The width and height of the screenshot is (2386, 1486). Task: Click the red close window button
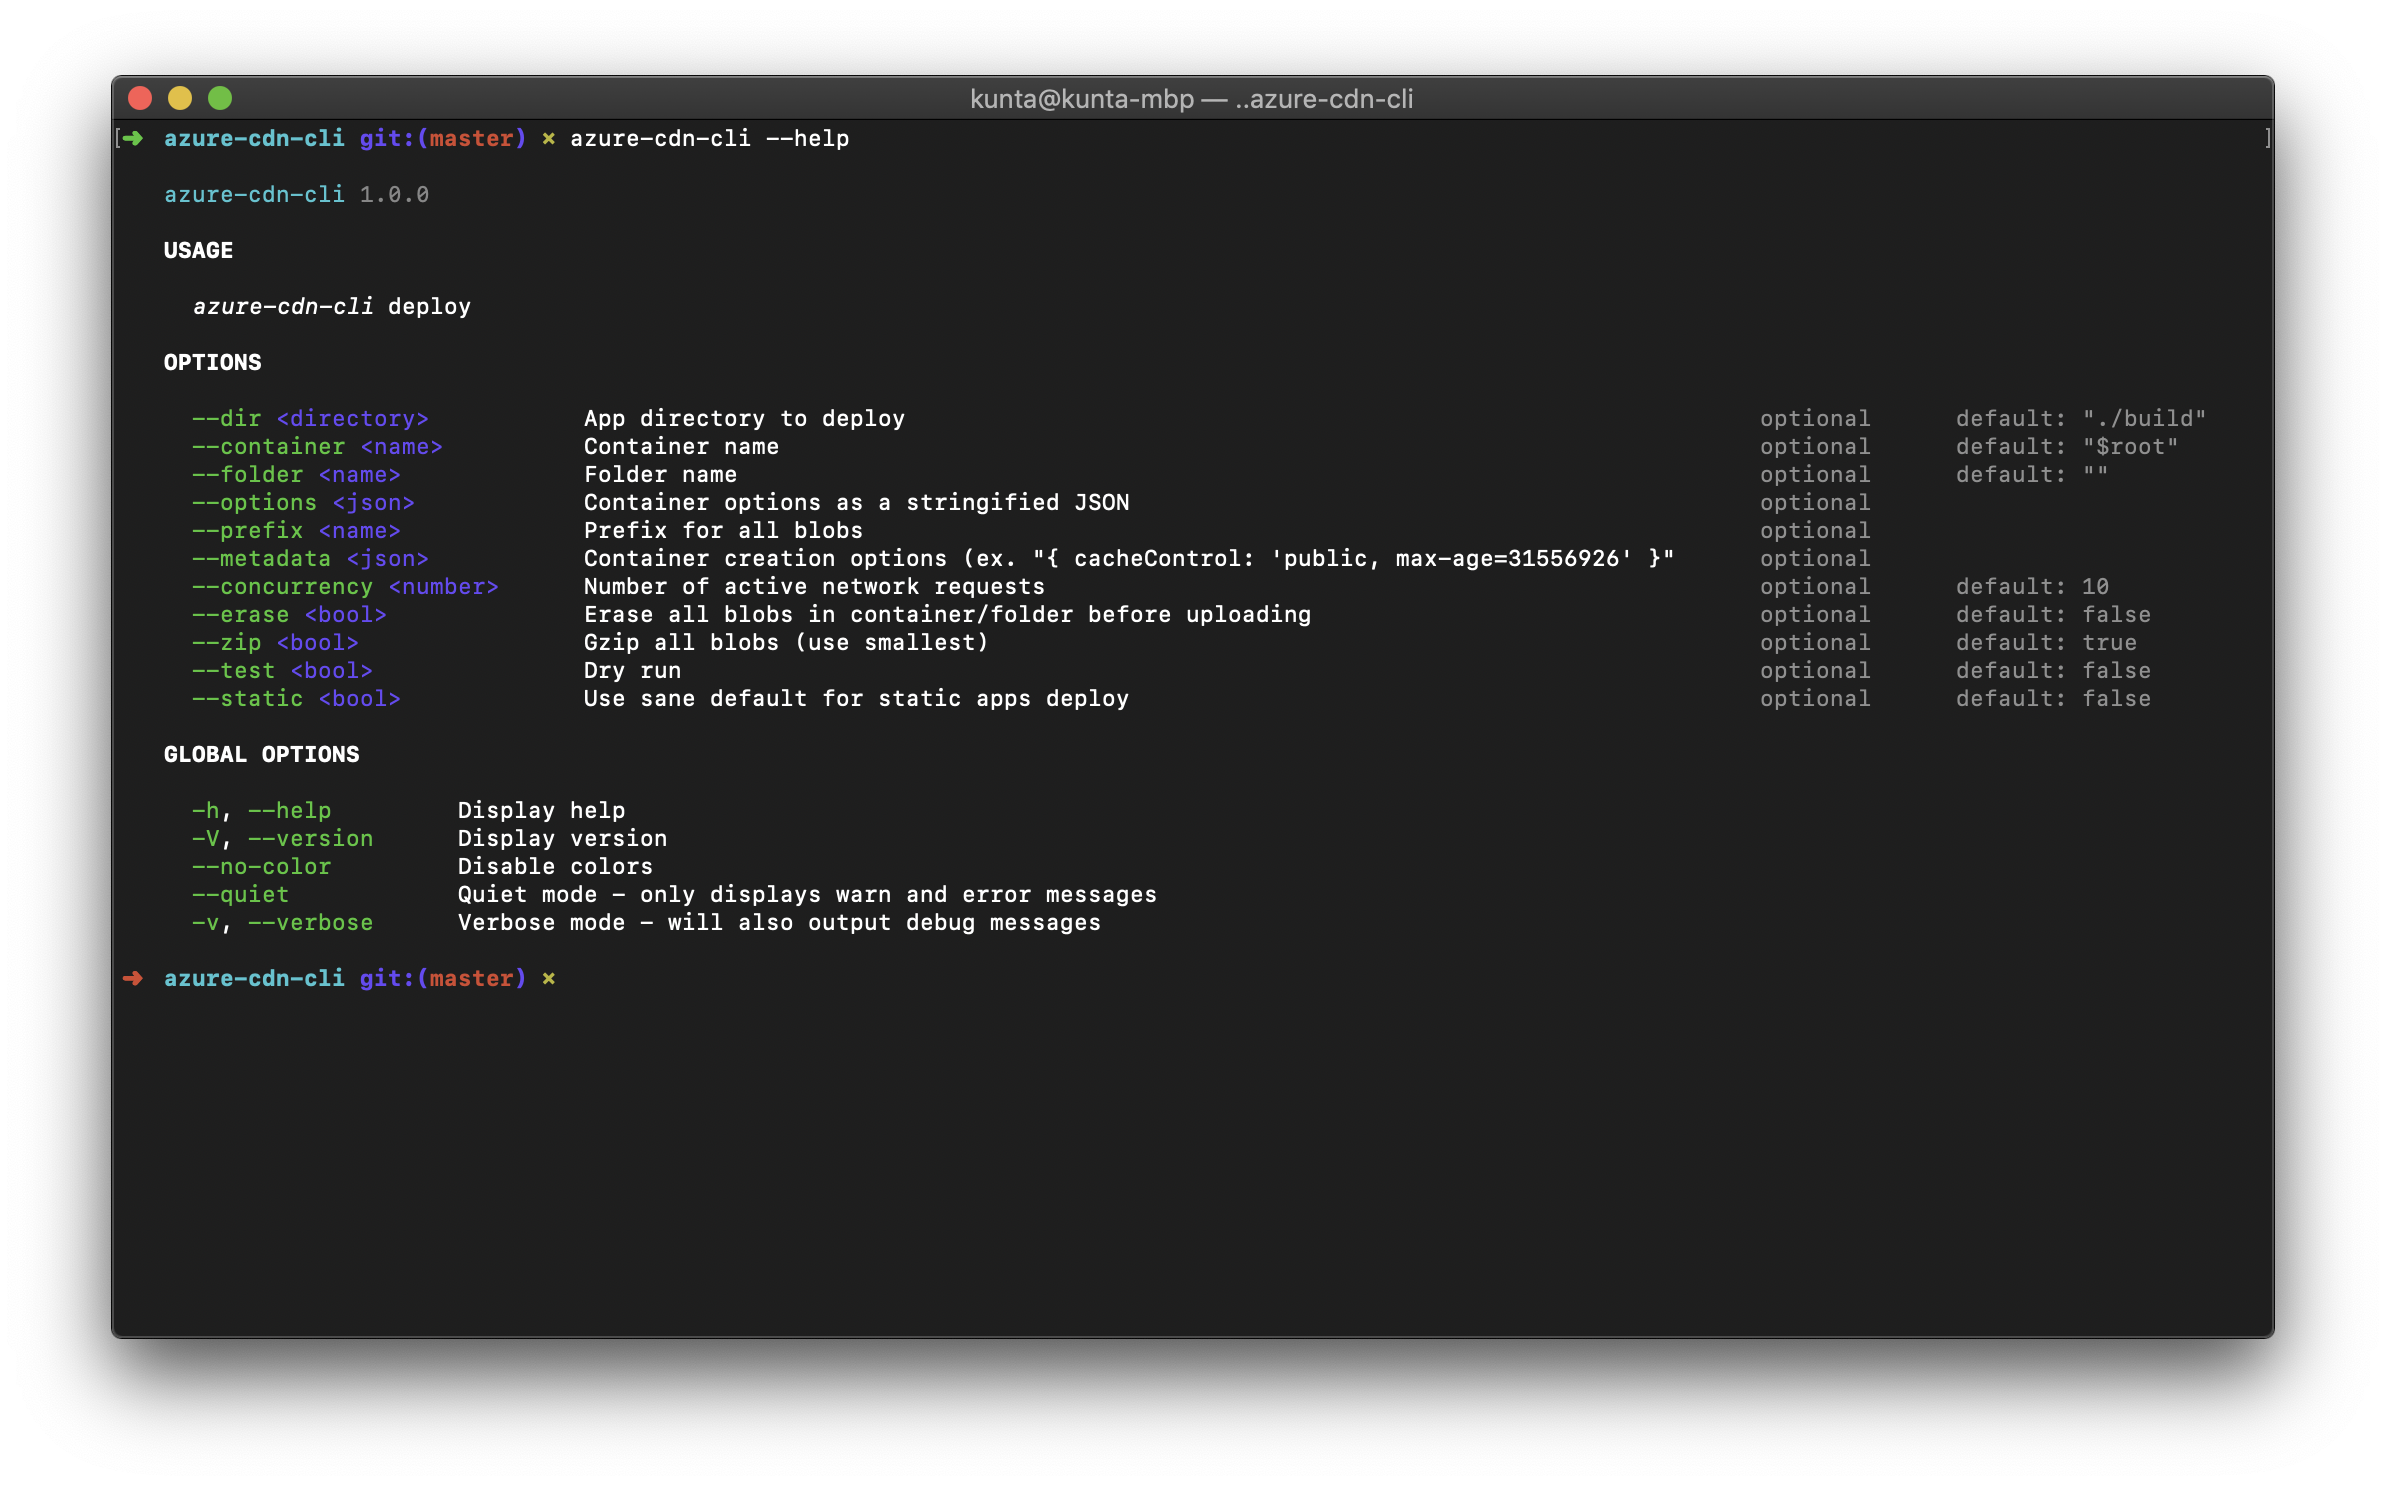pyautogui.click(x=140, y=98)
